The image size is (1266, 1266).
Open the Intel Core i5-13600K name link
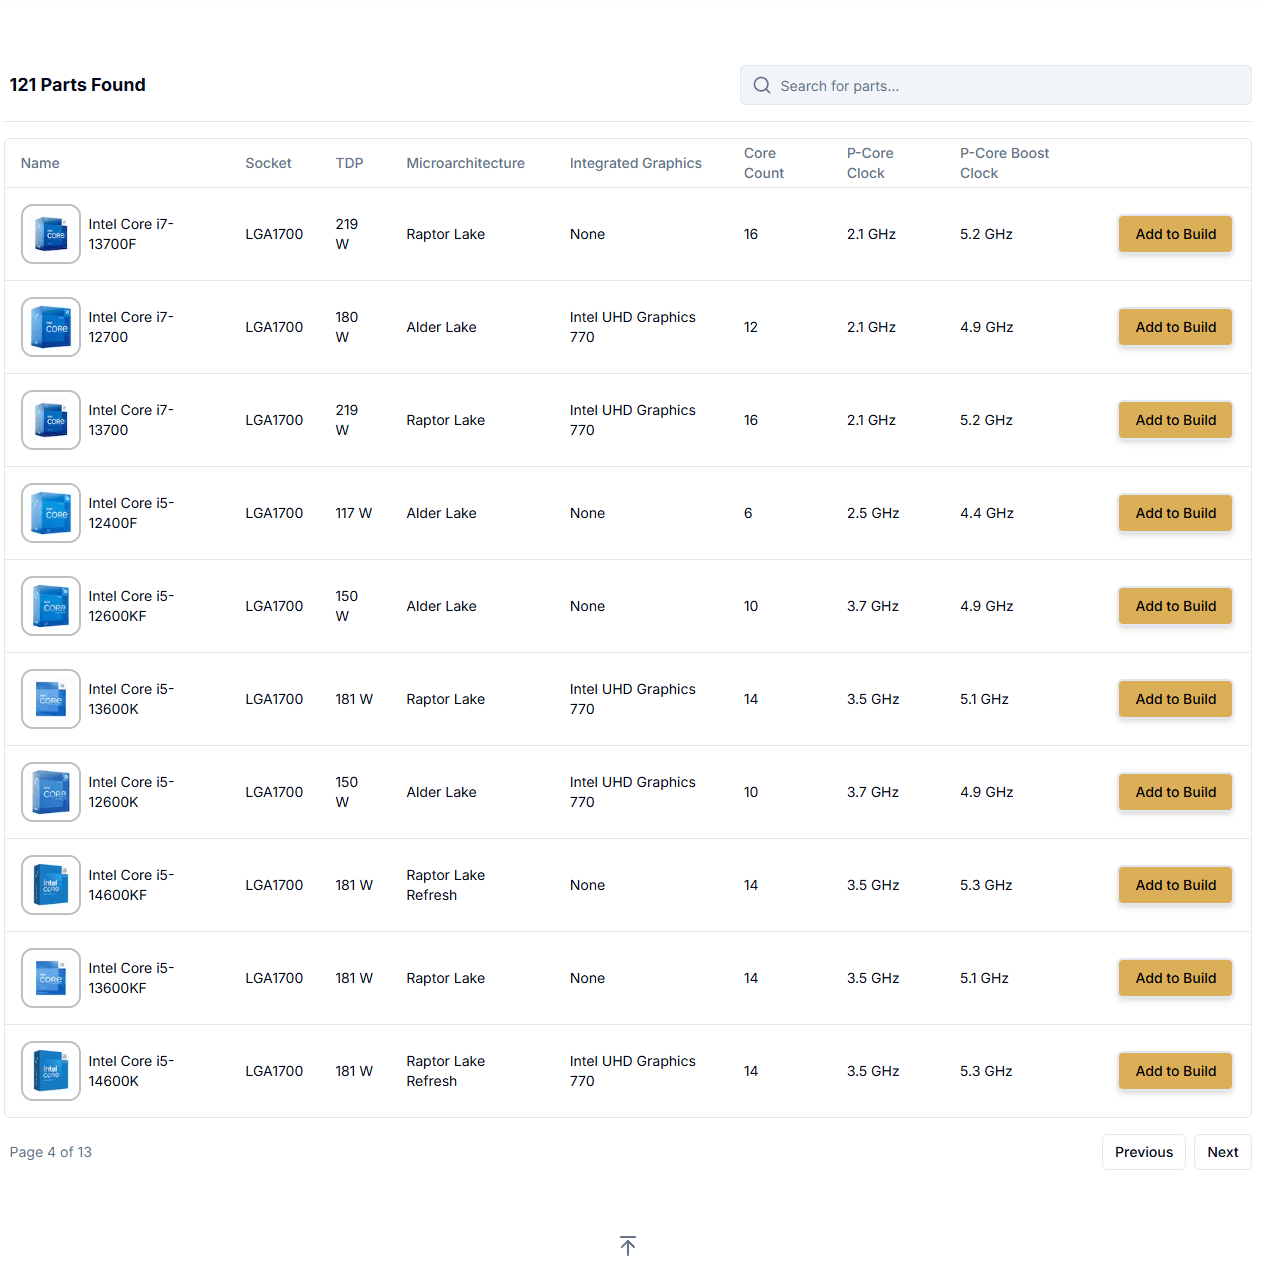coord(131,699)
